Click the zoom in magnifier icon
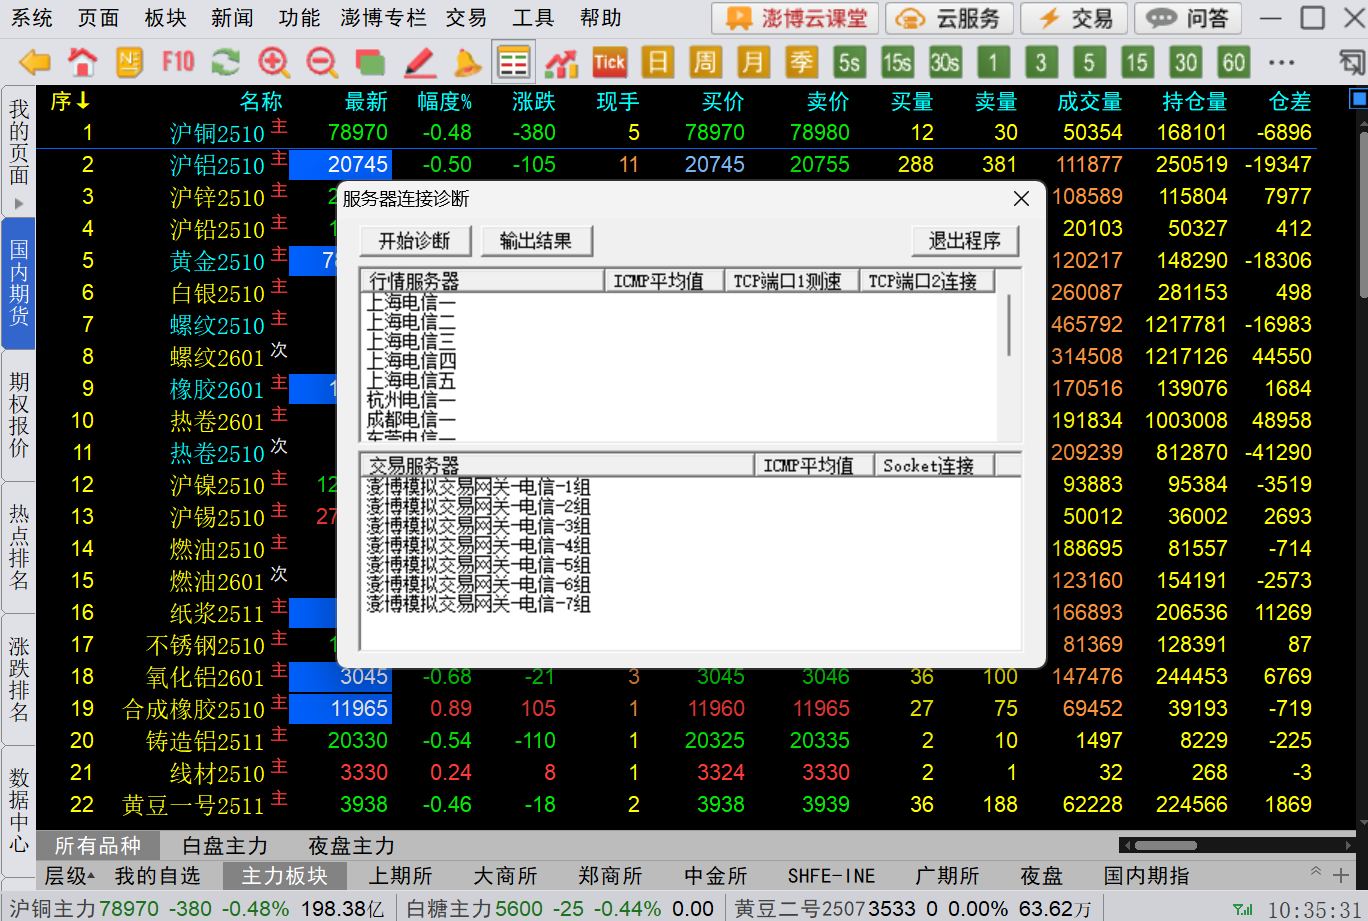The image size is (1368, 921). coord(274,63)
